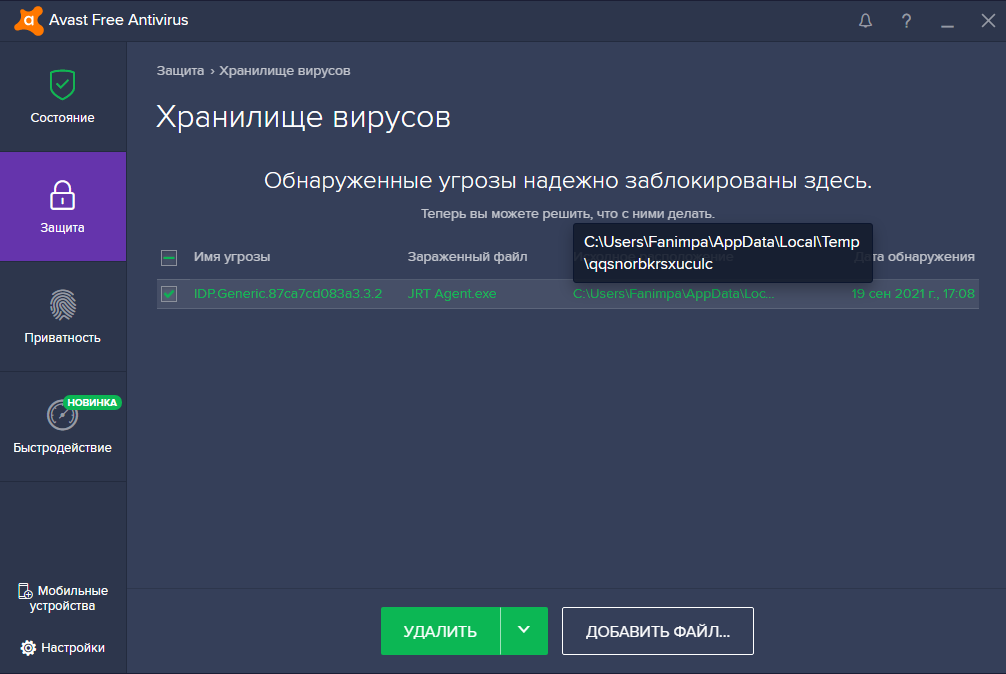Select threat name IDP.Generic.87ca7cd083a3.3.2

288,294
